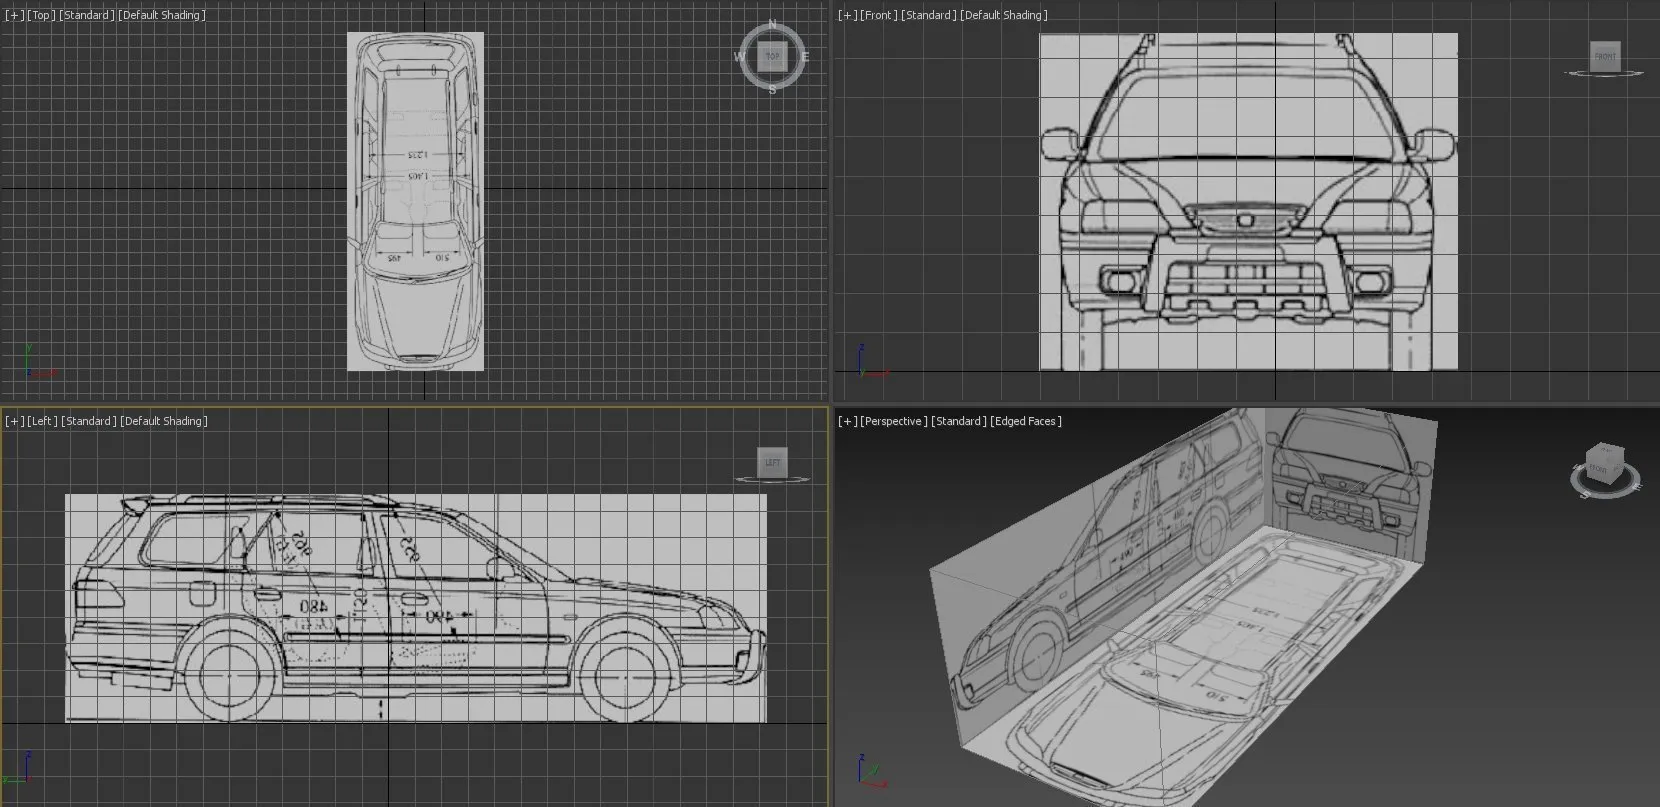Open the [Top] point-of-view menu
The image size is (1660, 807).
41,15
